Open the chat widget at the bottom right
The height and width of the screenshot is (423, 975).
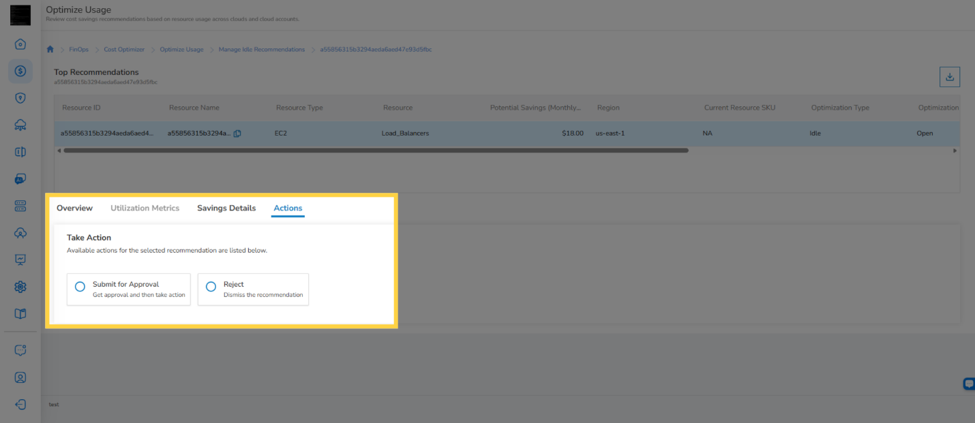coord(968,384)
